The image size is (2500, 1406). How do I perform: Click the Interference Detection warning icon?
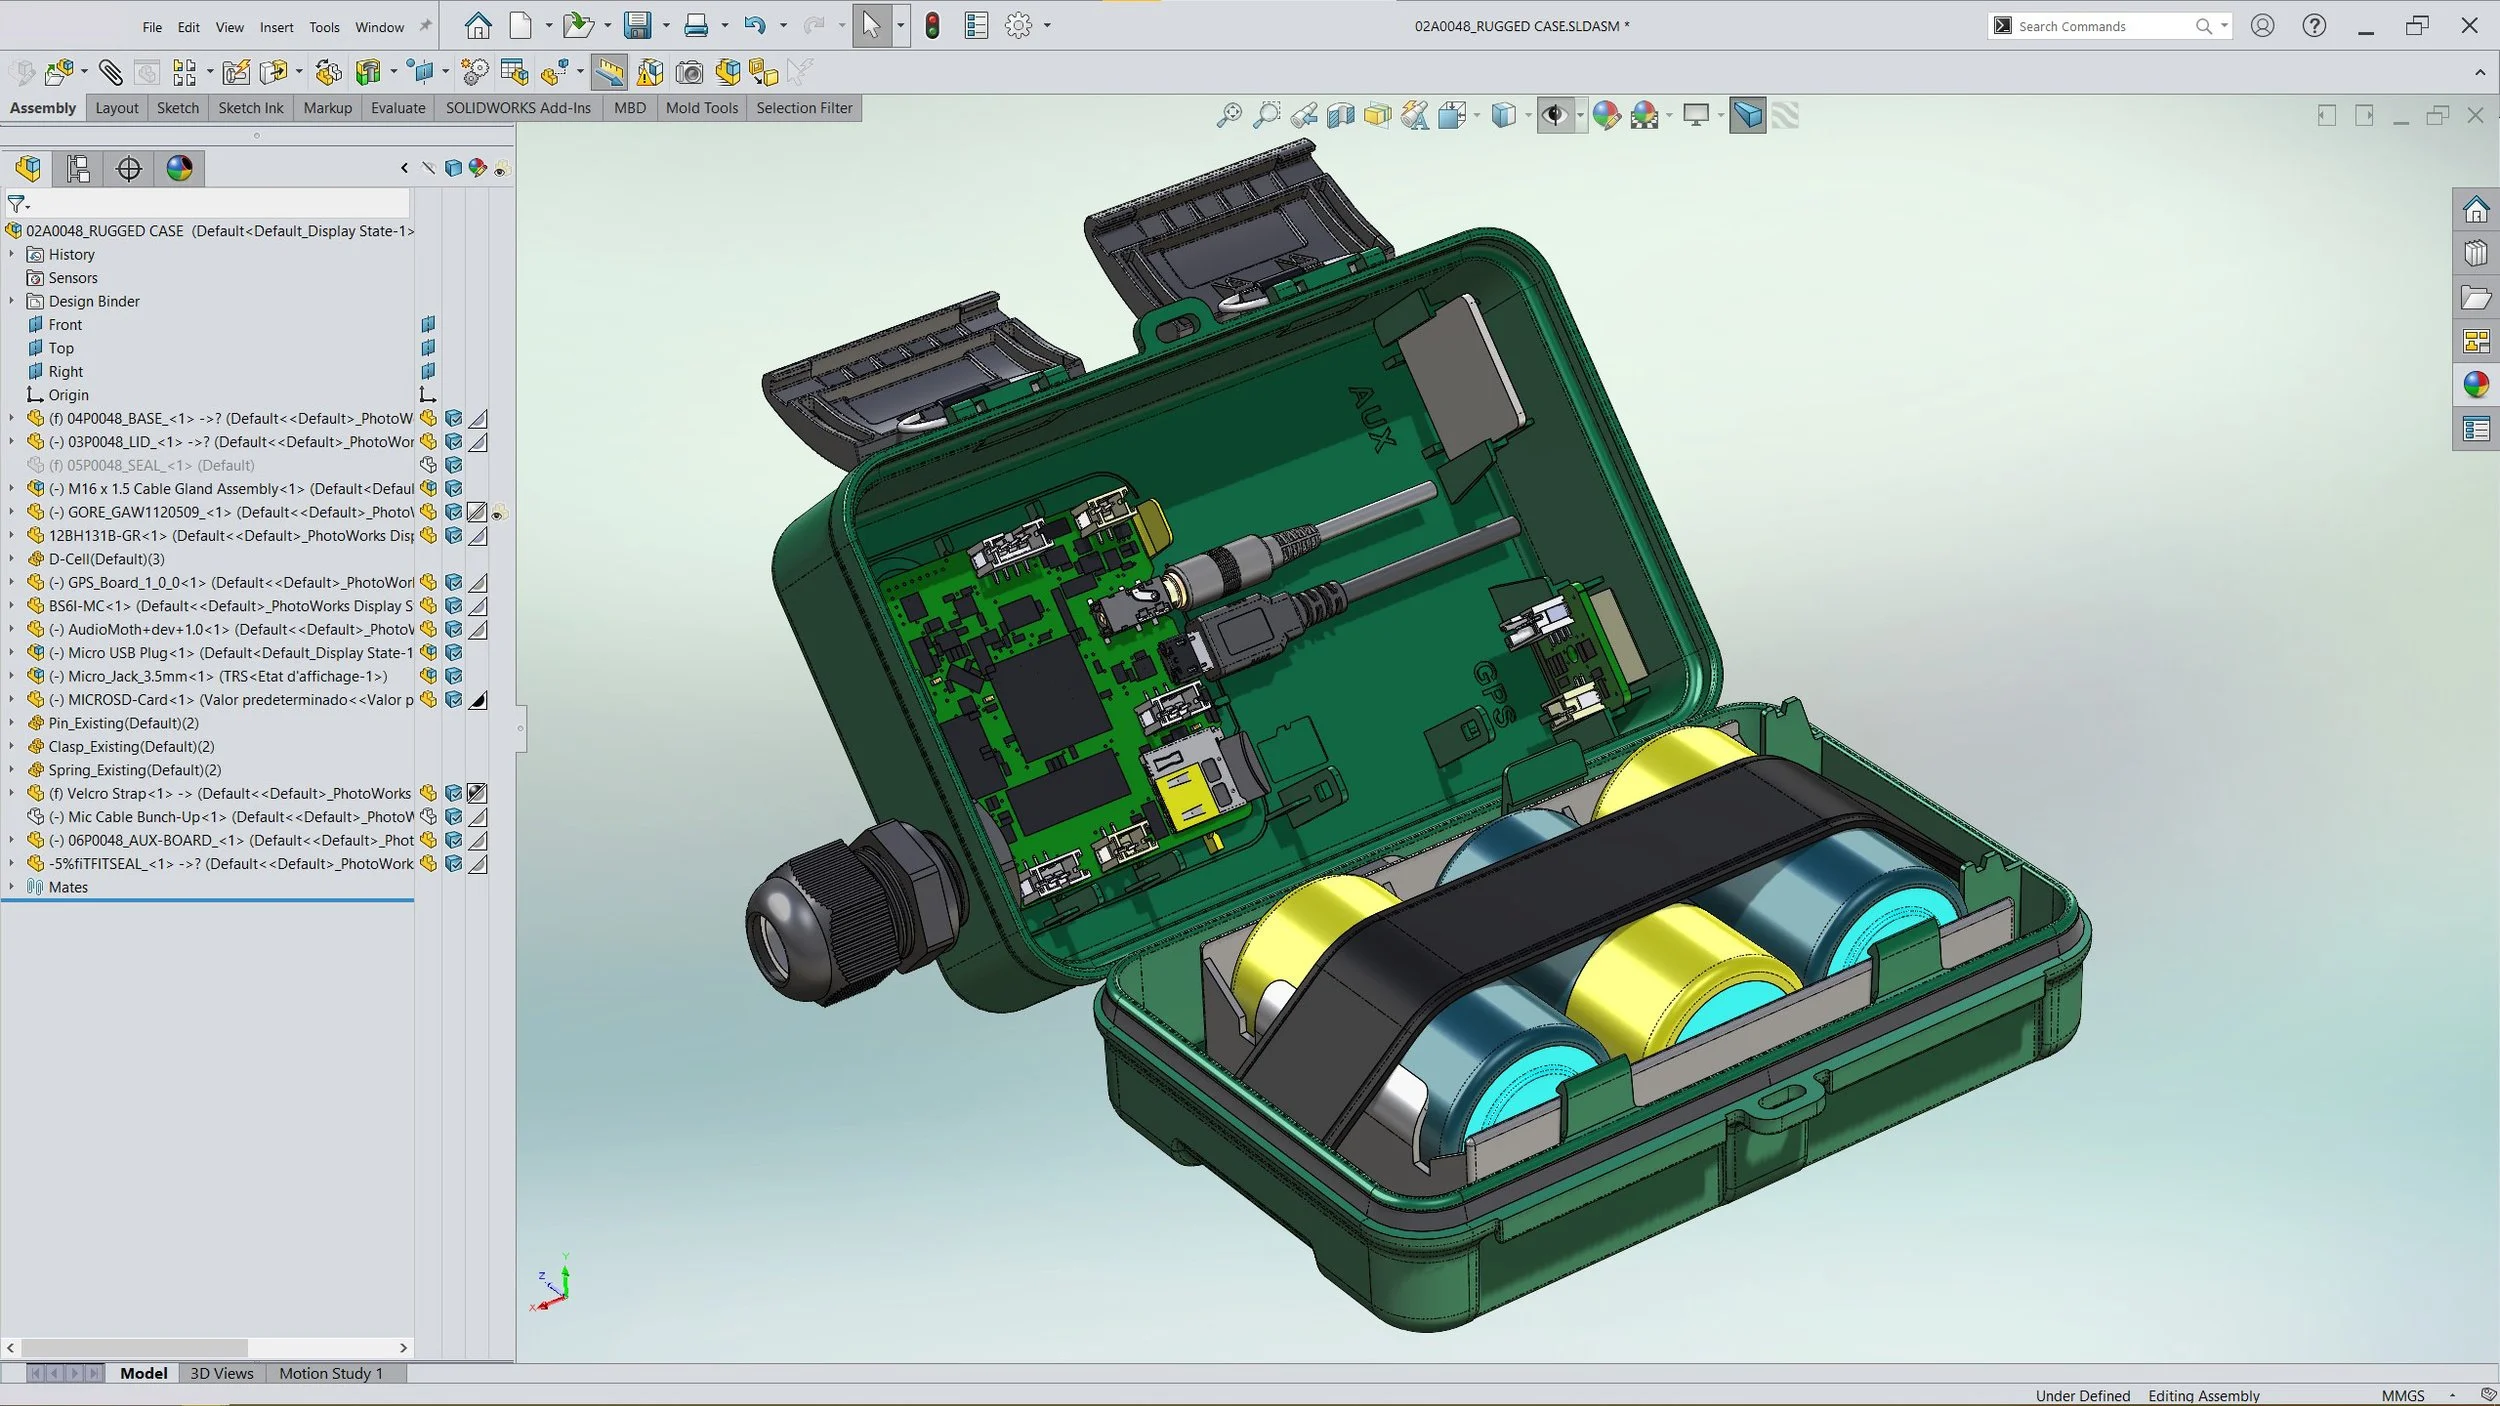coord(650,72)
